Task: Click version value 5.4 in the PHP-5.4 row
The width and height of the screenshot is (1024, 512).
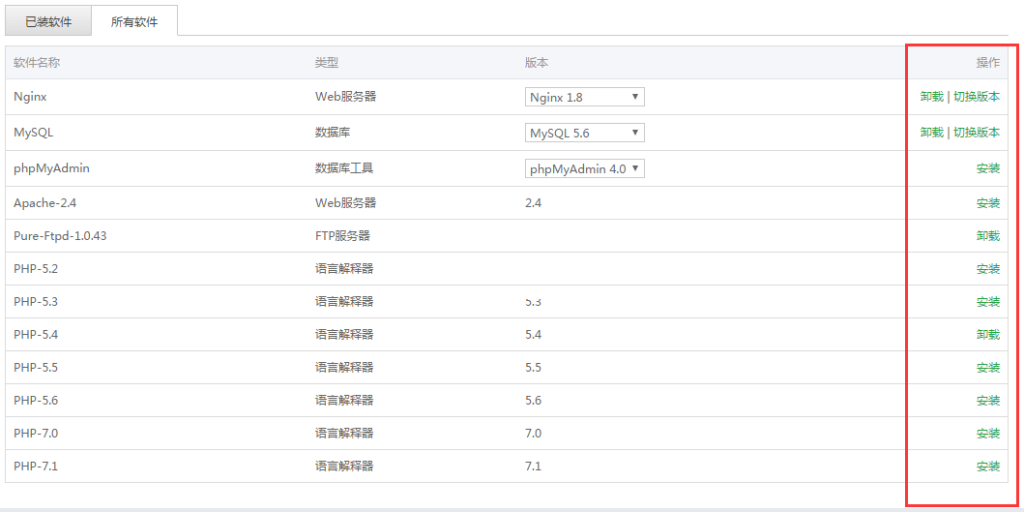Action: [533, 334]
